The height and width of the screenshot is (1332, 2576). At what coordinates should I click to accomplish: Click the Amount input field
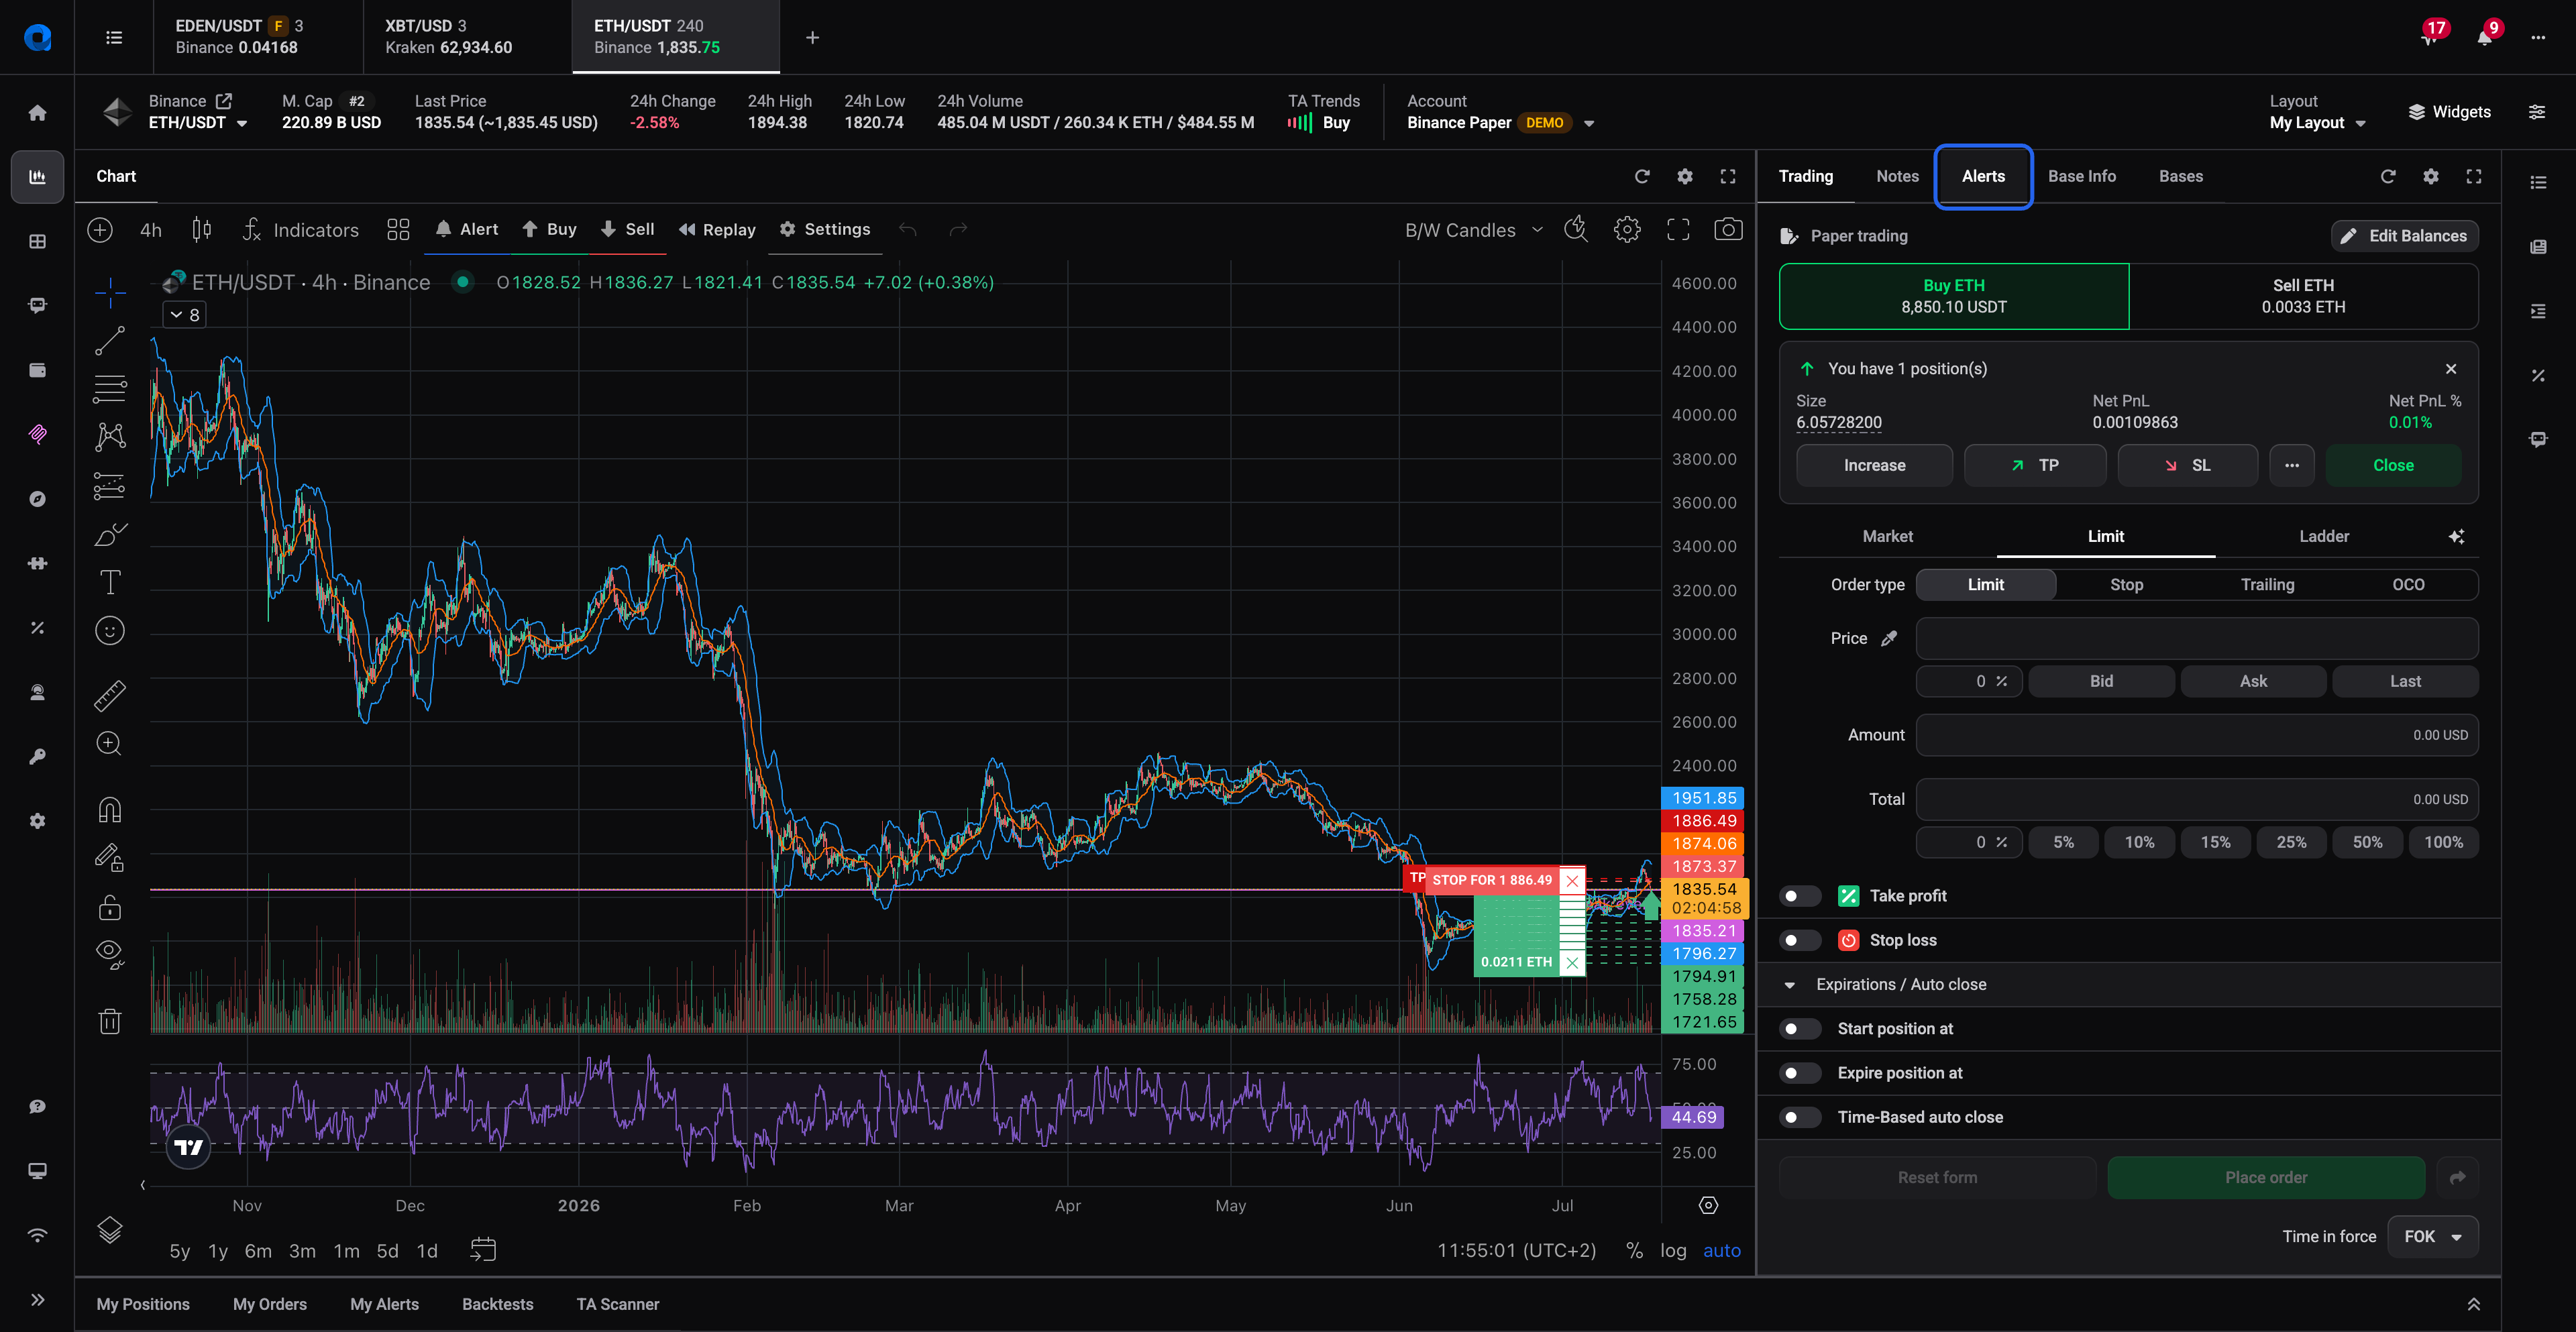click(x=2196, y=735)
